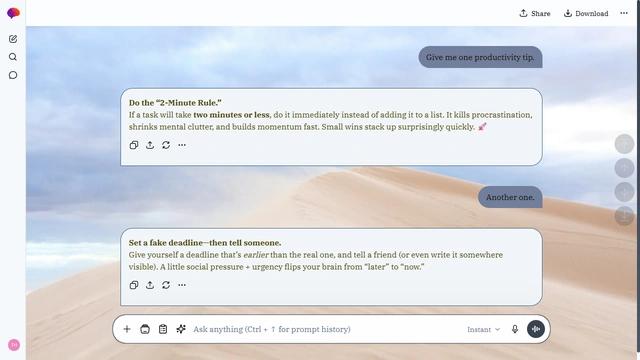Open the search chats icon

(13, 57)
